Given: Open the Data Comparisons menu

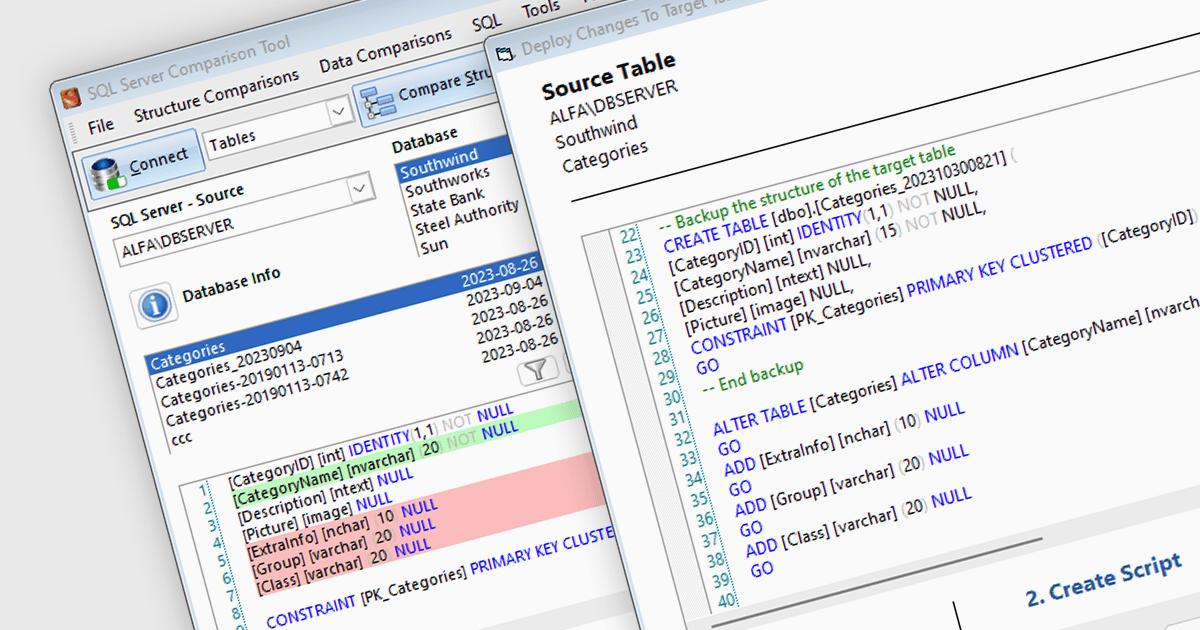Looking at the screenshot, I should (x=385, y=49).
